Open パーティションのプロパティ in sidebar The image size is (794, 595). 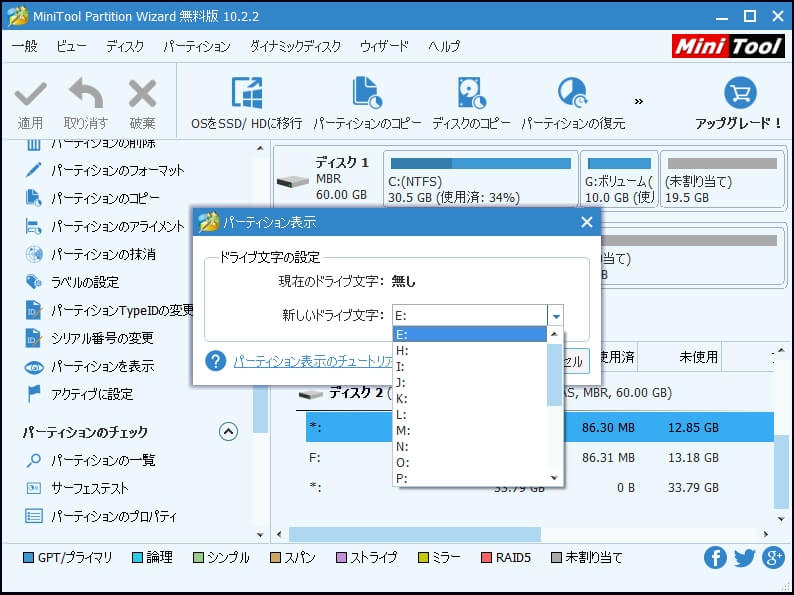[101, 517]
